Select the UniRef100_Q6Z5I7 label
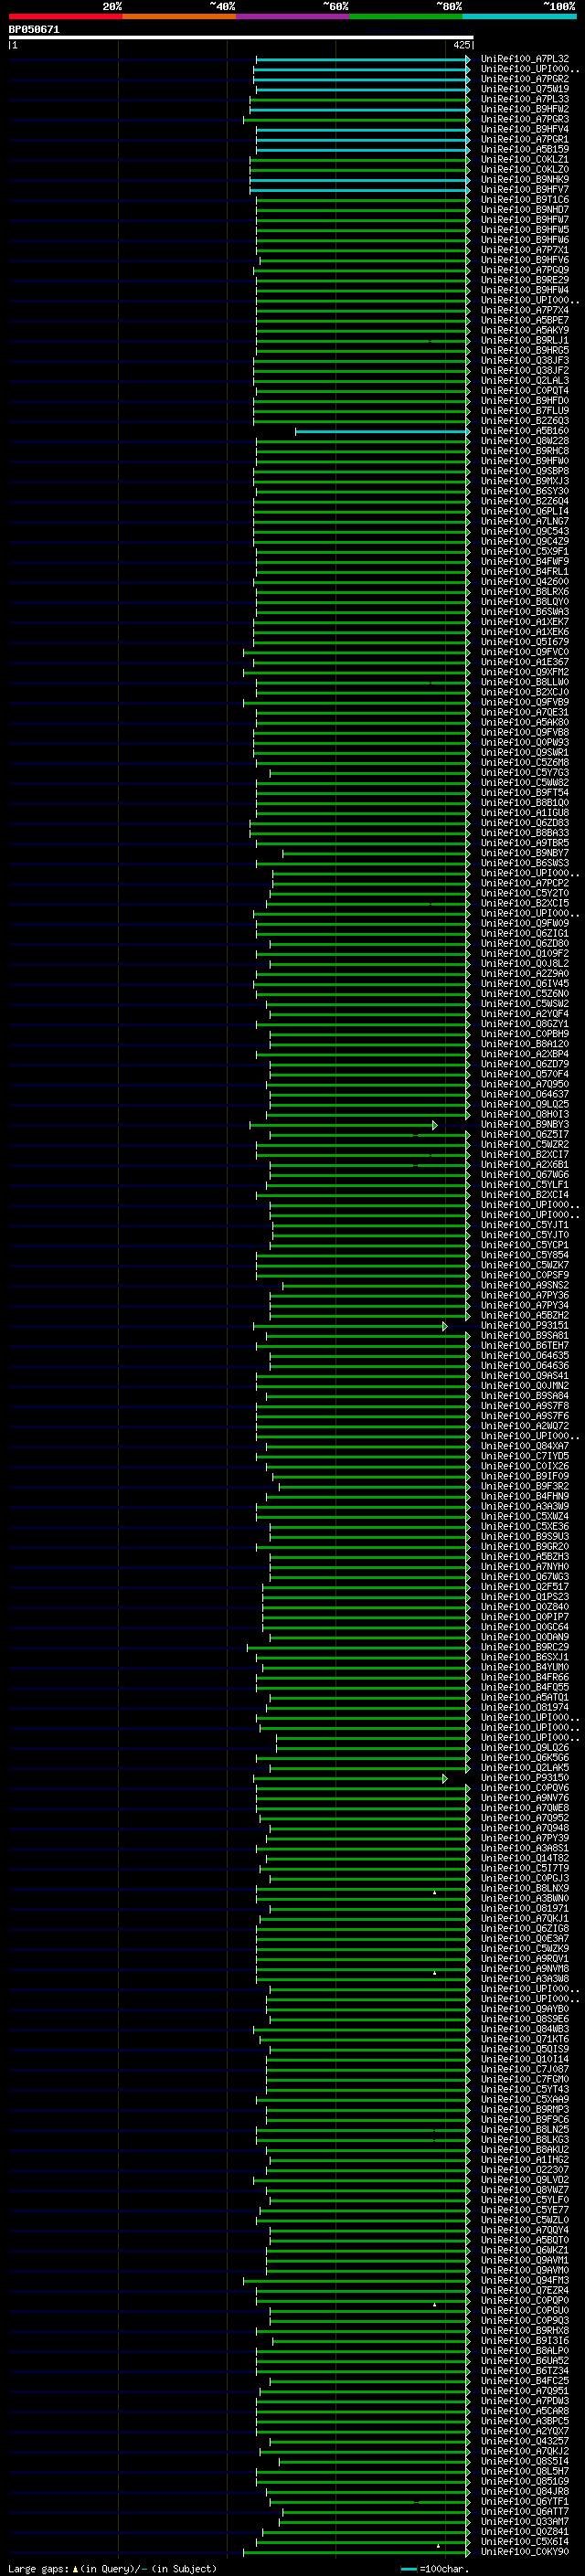The width and height of the screenshot is (585, 2576). (x=525, y=1134)
